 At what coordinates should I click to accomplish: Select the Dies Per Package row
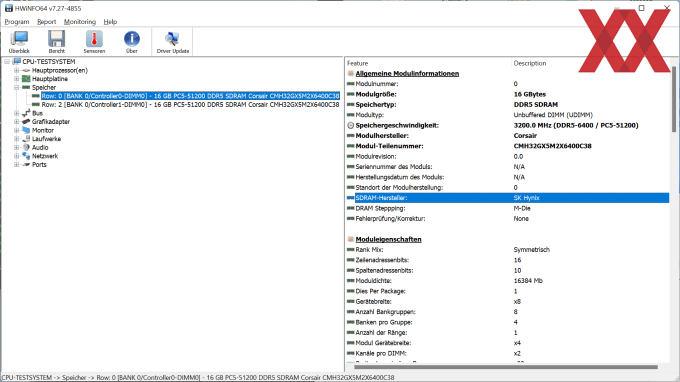(508, 291)
